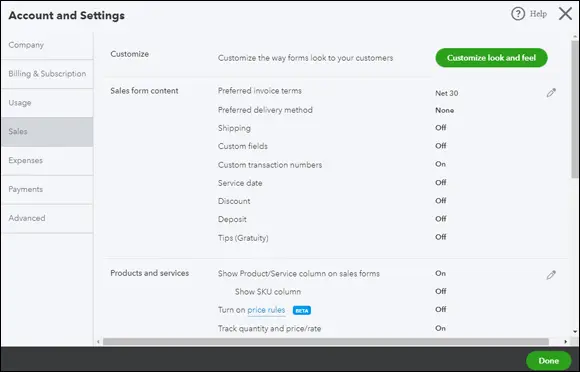Switch to the Billing & Subscription tab
Image resolution: width=580 pixels, height=372 pixels.
[x=47, y=74]
